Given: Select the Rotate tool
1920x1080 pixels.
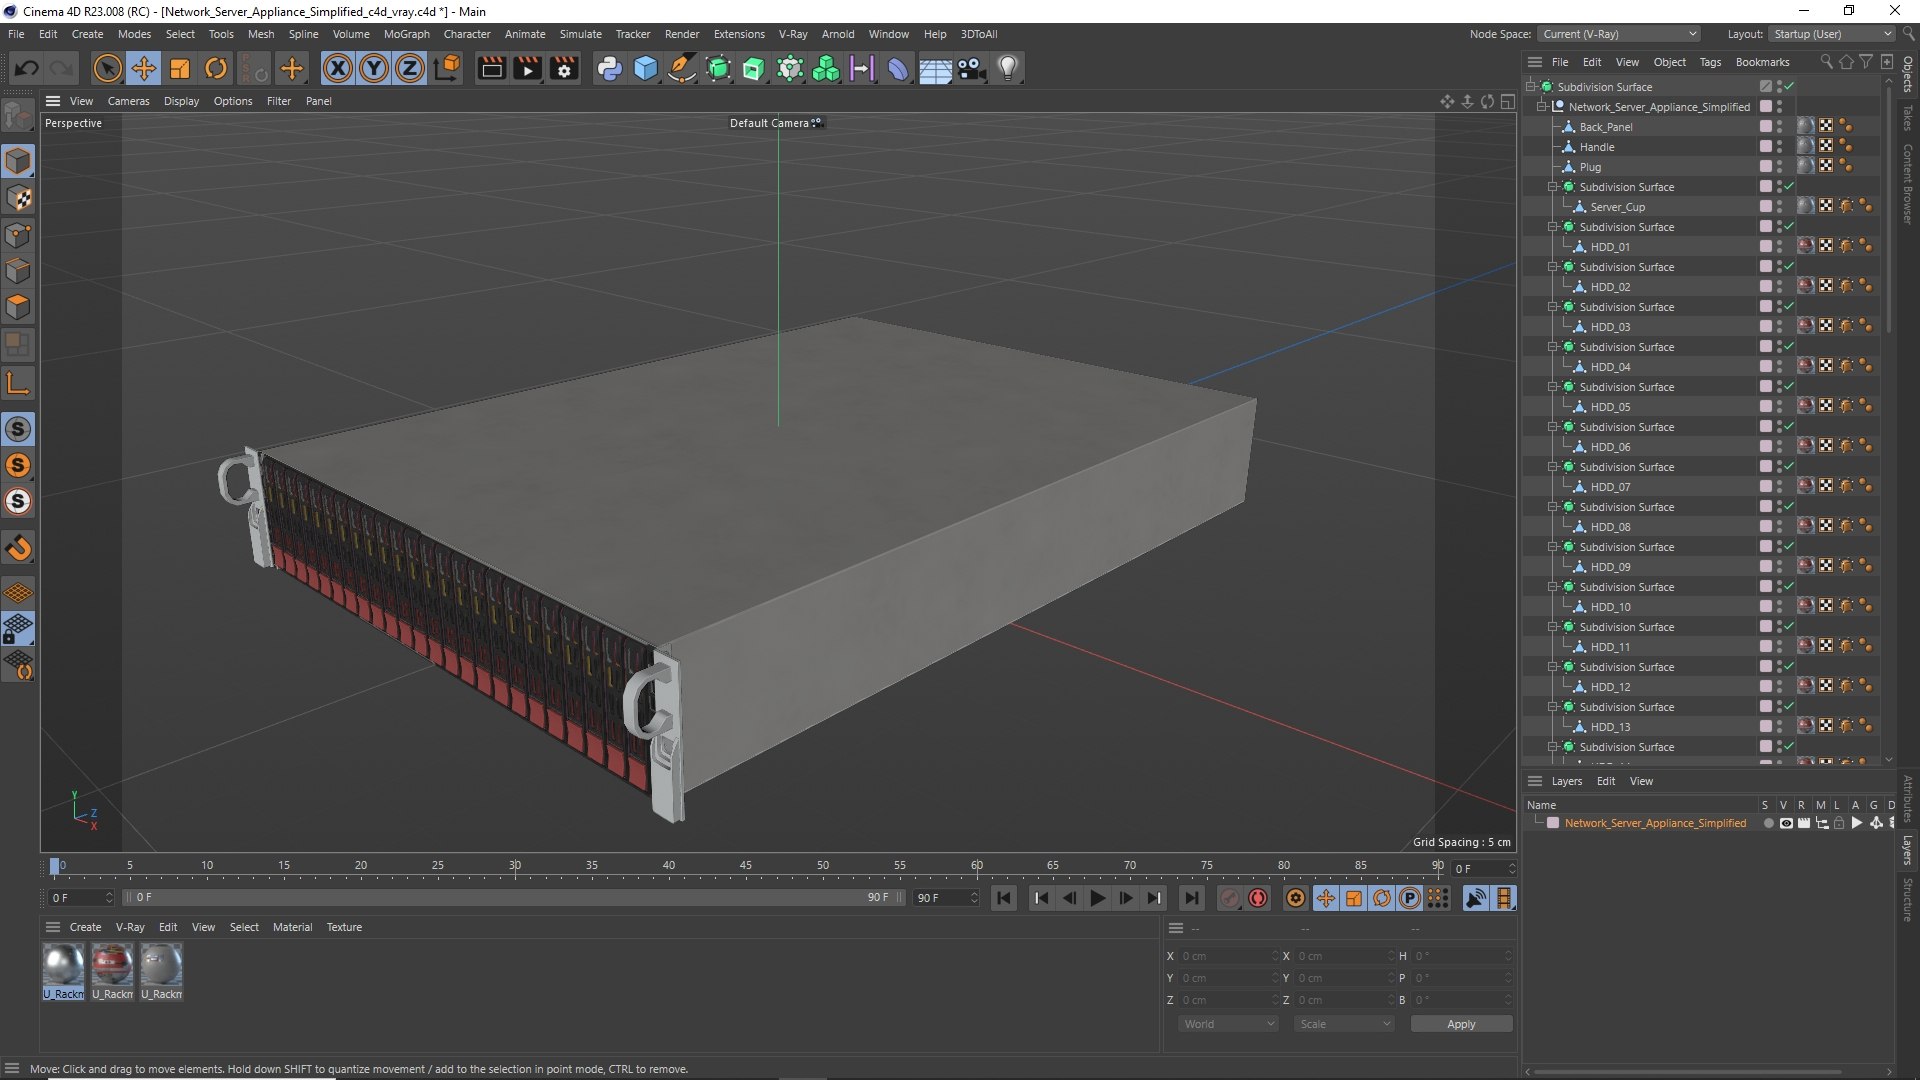Looking at the screenshot, I should coord(216,68).
